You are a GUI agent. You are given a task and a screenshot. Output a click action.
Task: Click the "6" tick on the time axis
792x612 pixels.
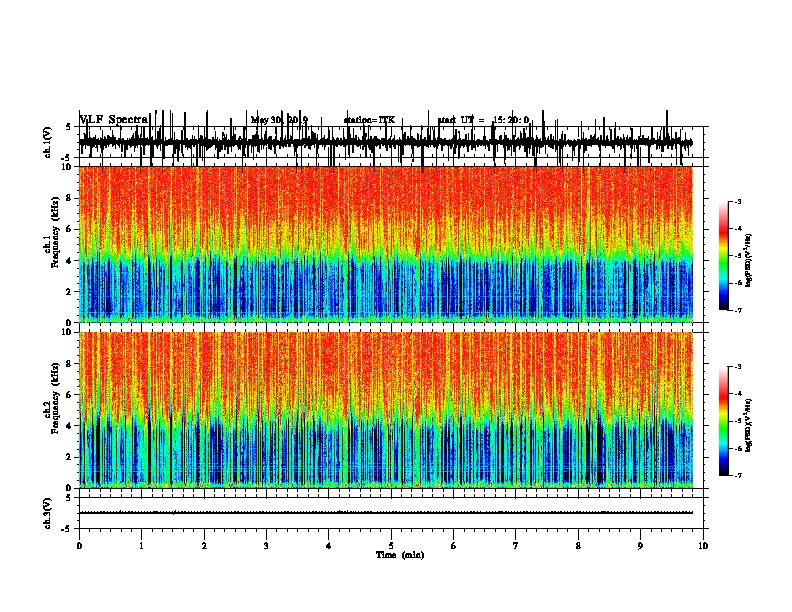[453, 546]
